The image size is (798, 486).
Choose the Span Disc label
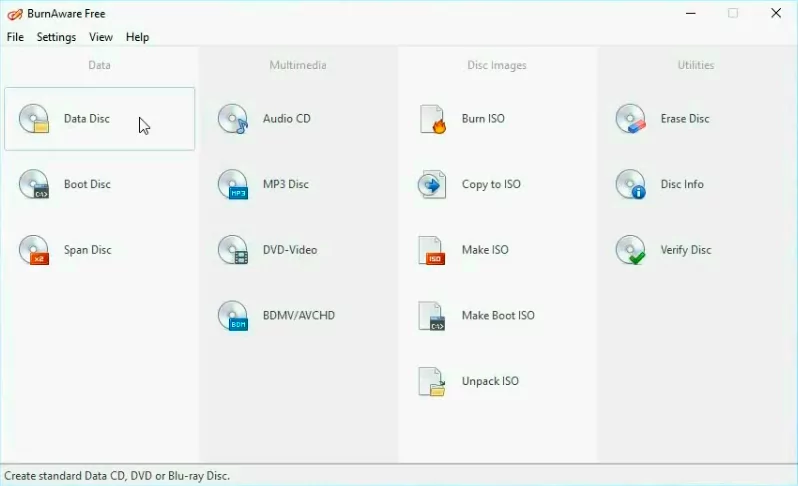tap(88, 250)
